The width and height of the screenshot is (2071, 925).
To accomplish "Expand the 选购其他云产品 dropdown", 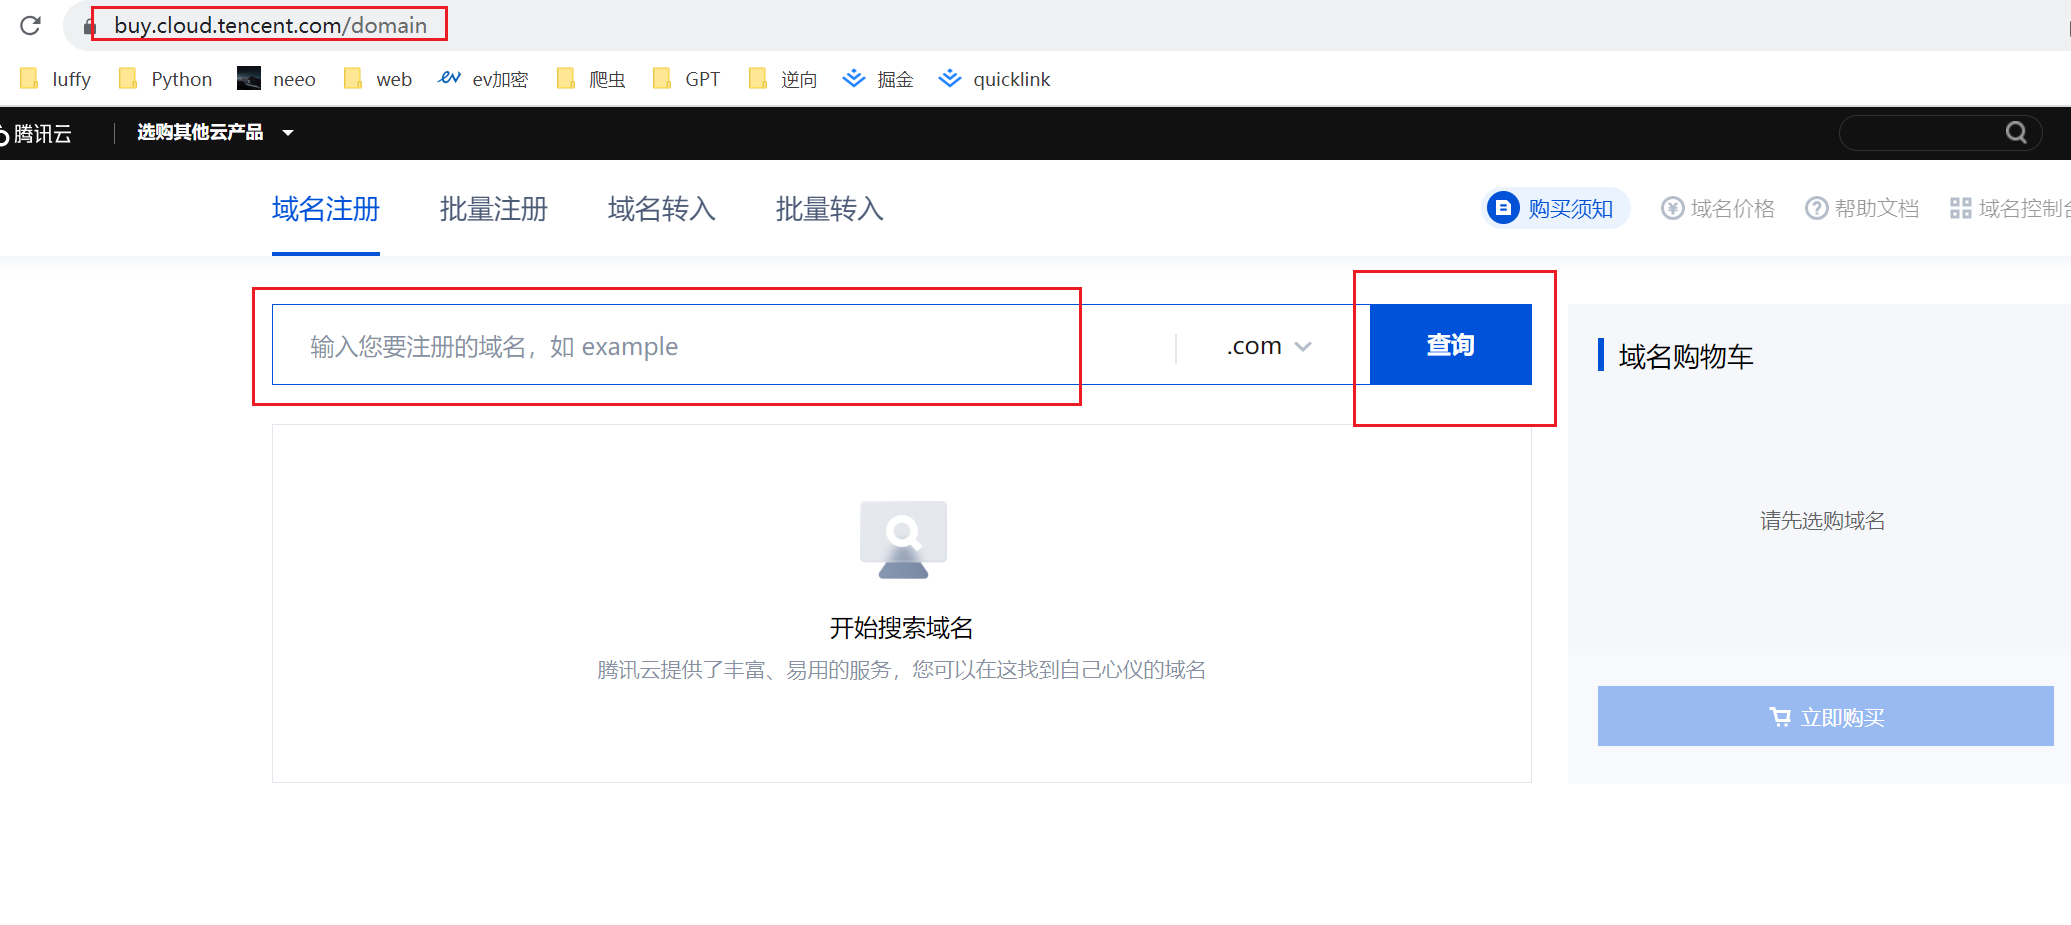I will [x=215, y=132].
